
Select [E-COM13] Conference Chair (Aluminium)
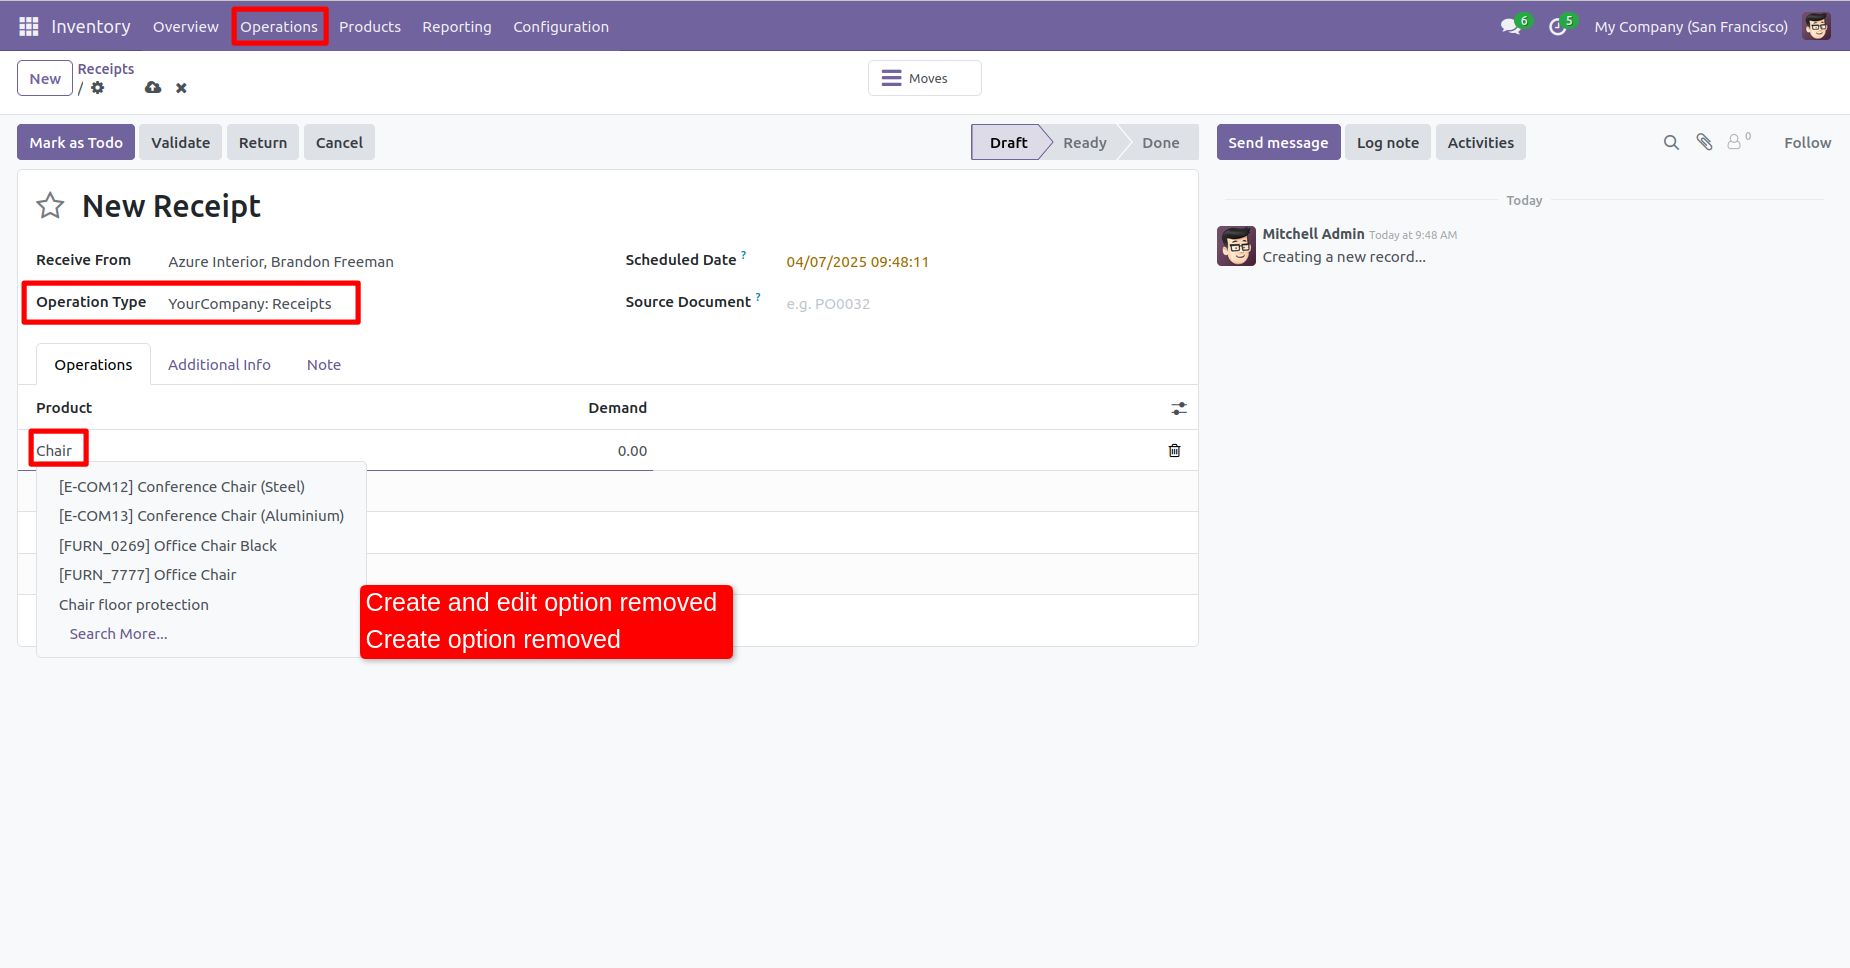coord(201,516)
